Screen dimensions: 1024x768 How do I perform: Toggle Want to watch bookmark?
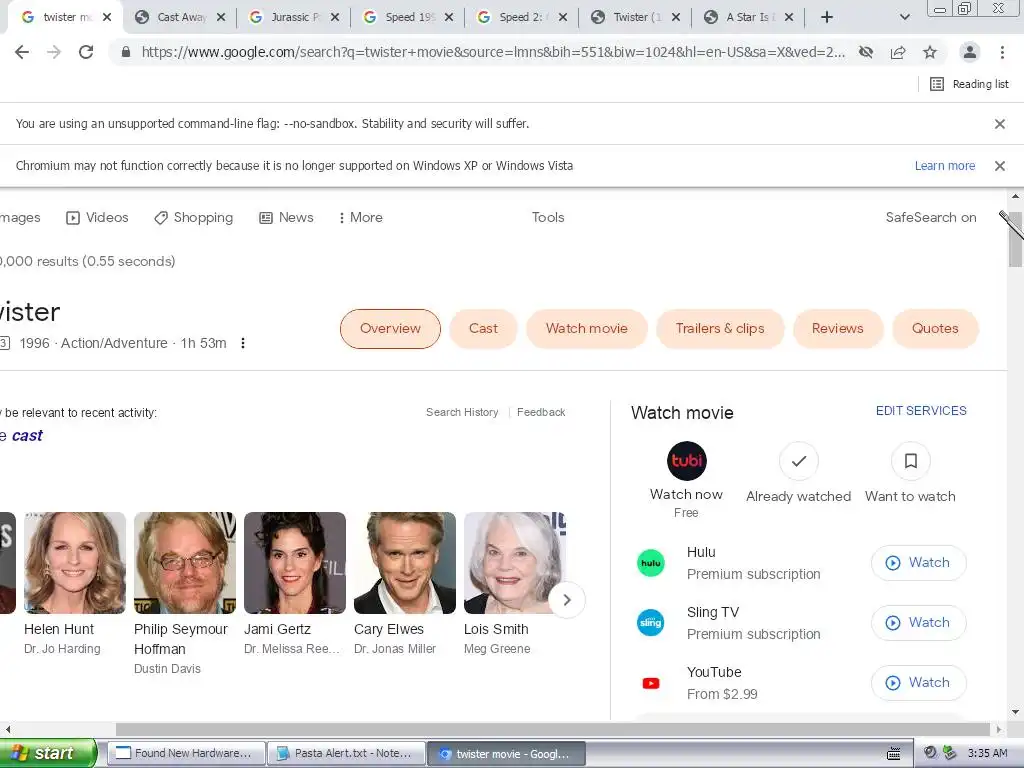click(910, 461)
